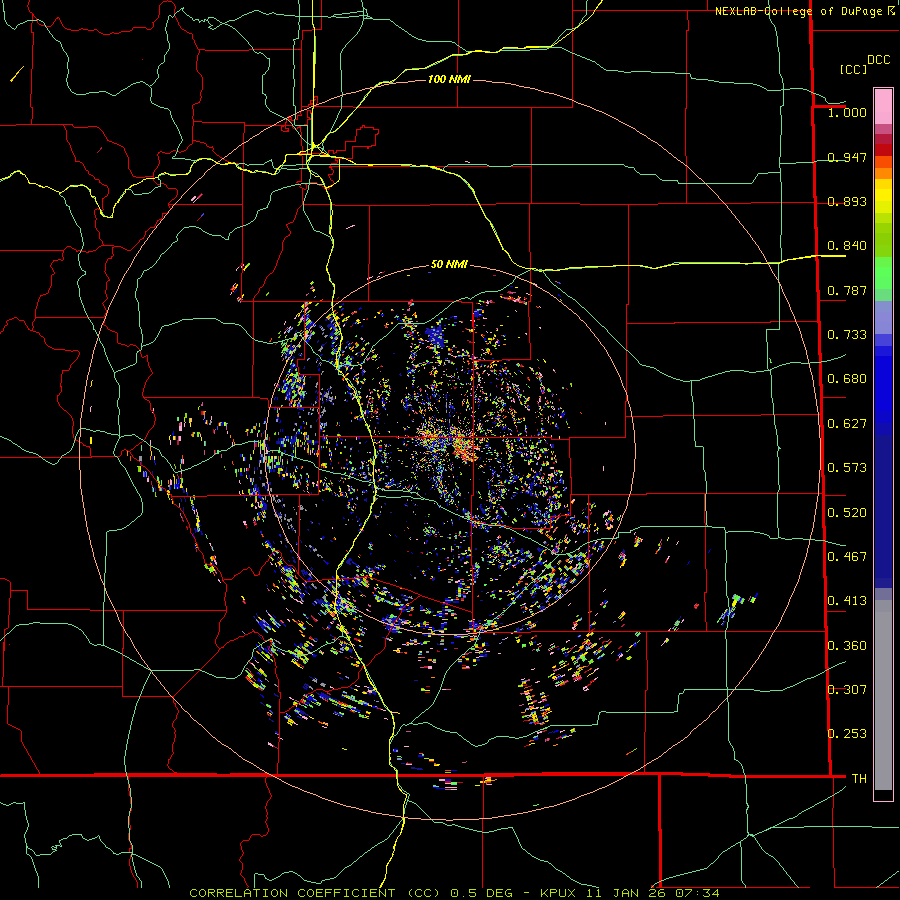Select the 0.253 scale value
Screen dimensions: 900x900
pos(847,734)
